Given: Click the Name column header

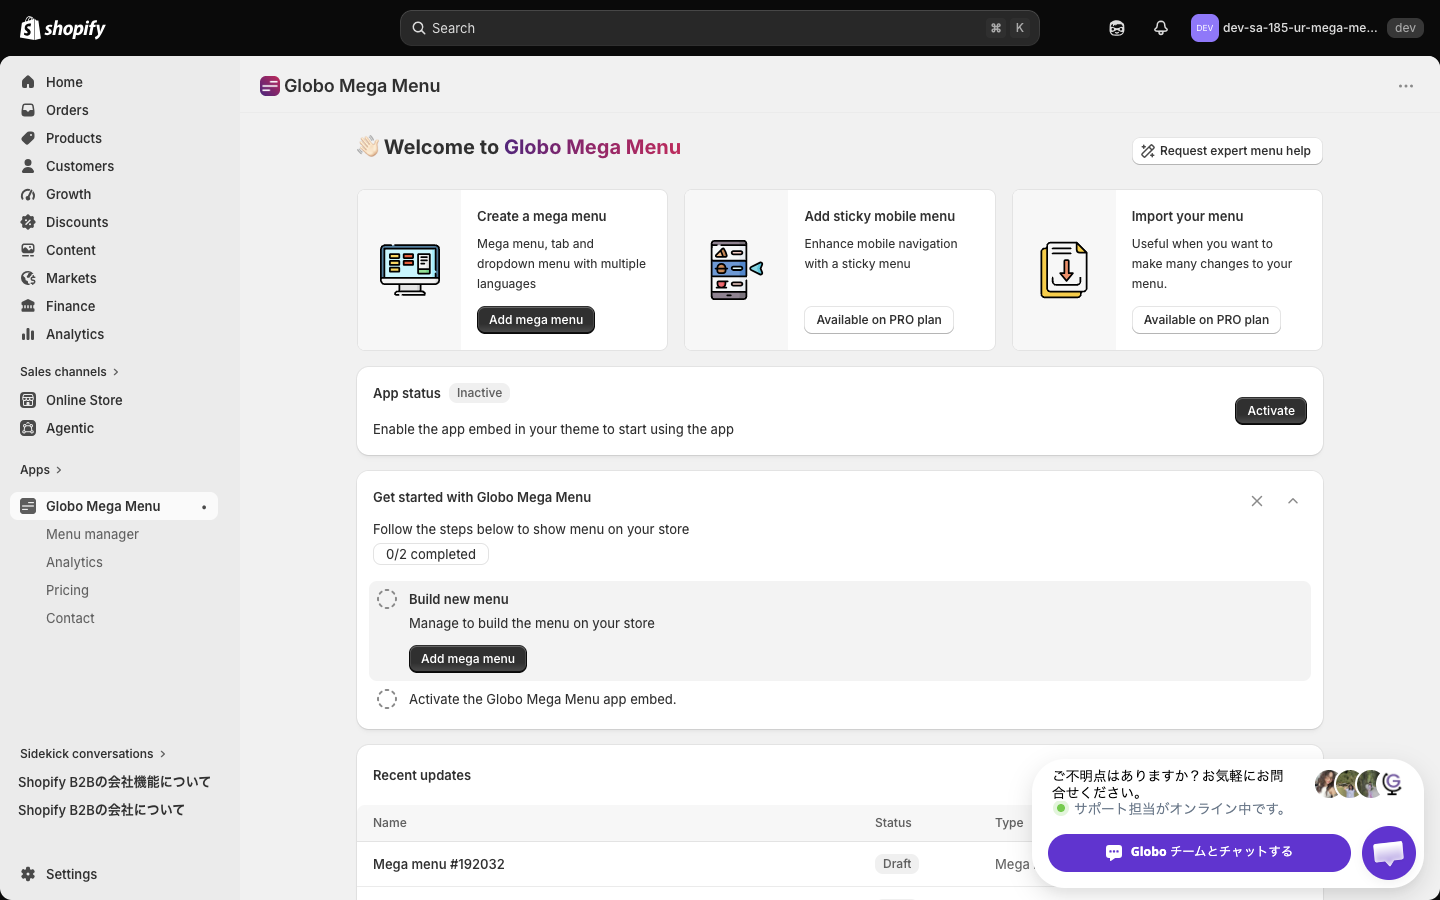Looking at the screenshot, I should [x=390, y=823].
